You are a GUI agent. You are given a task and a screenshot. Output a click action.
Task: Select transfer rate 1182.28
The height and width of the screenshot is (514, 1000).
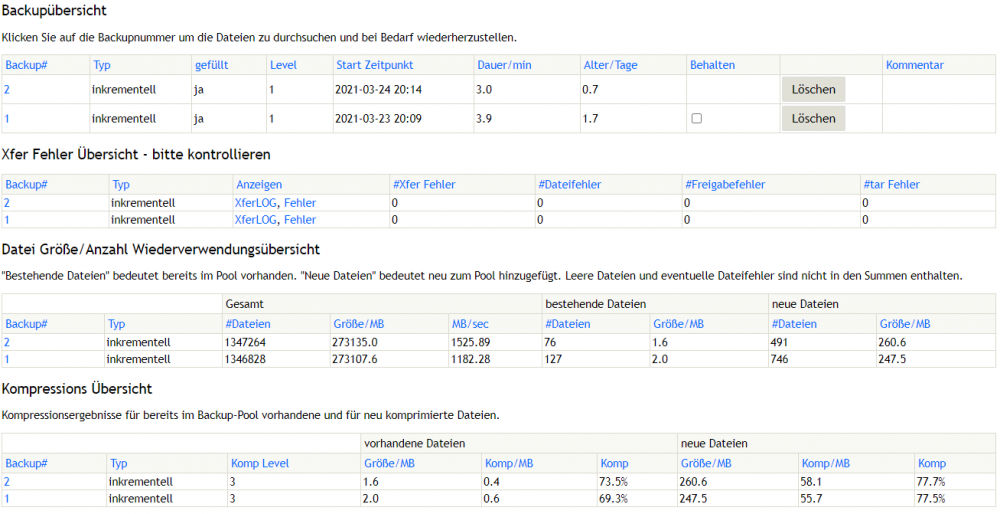pyautogui.click(x=471, y=359)
